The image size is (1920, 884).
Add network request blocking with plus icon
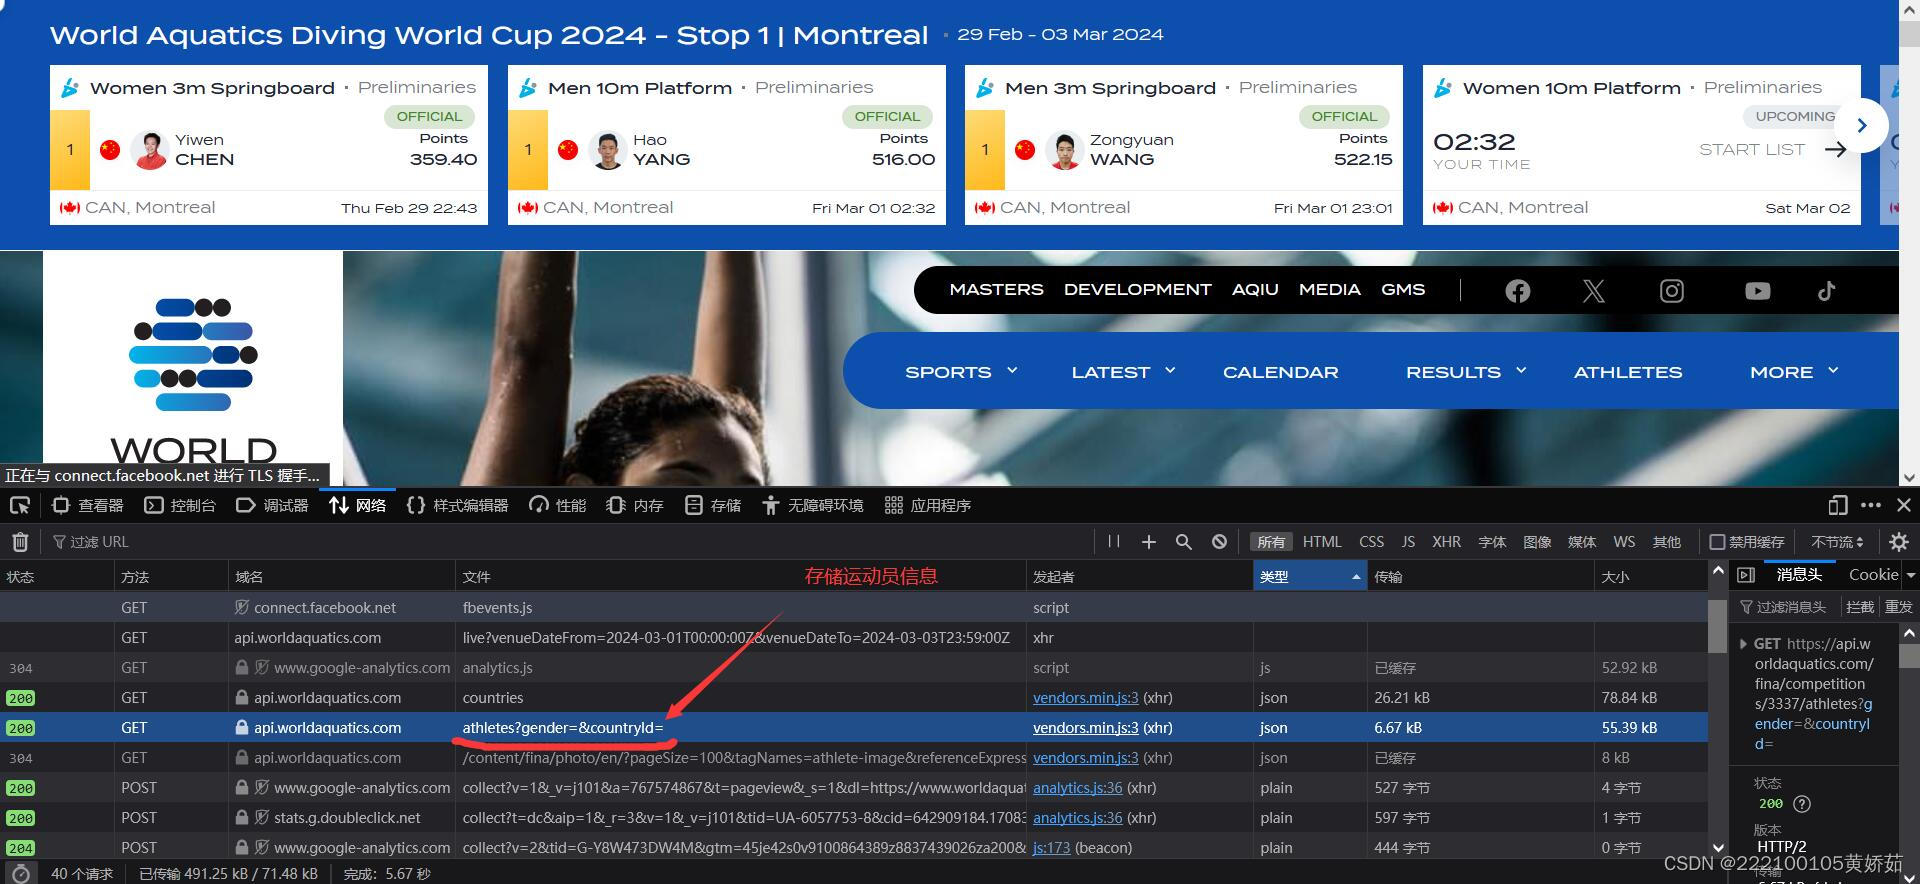click(1149, 541)
